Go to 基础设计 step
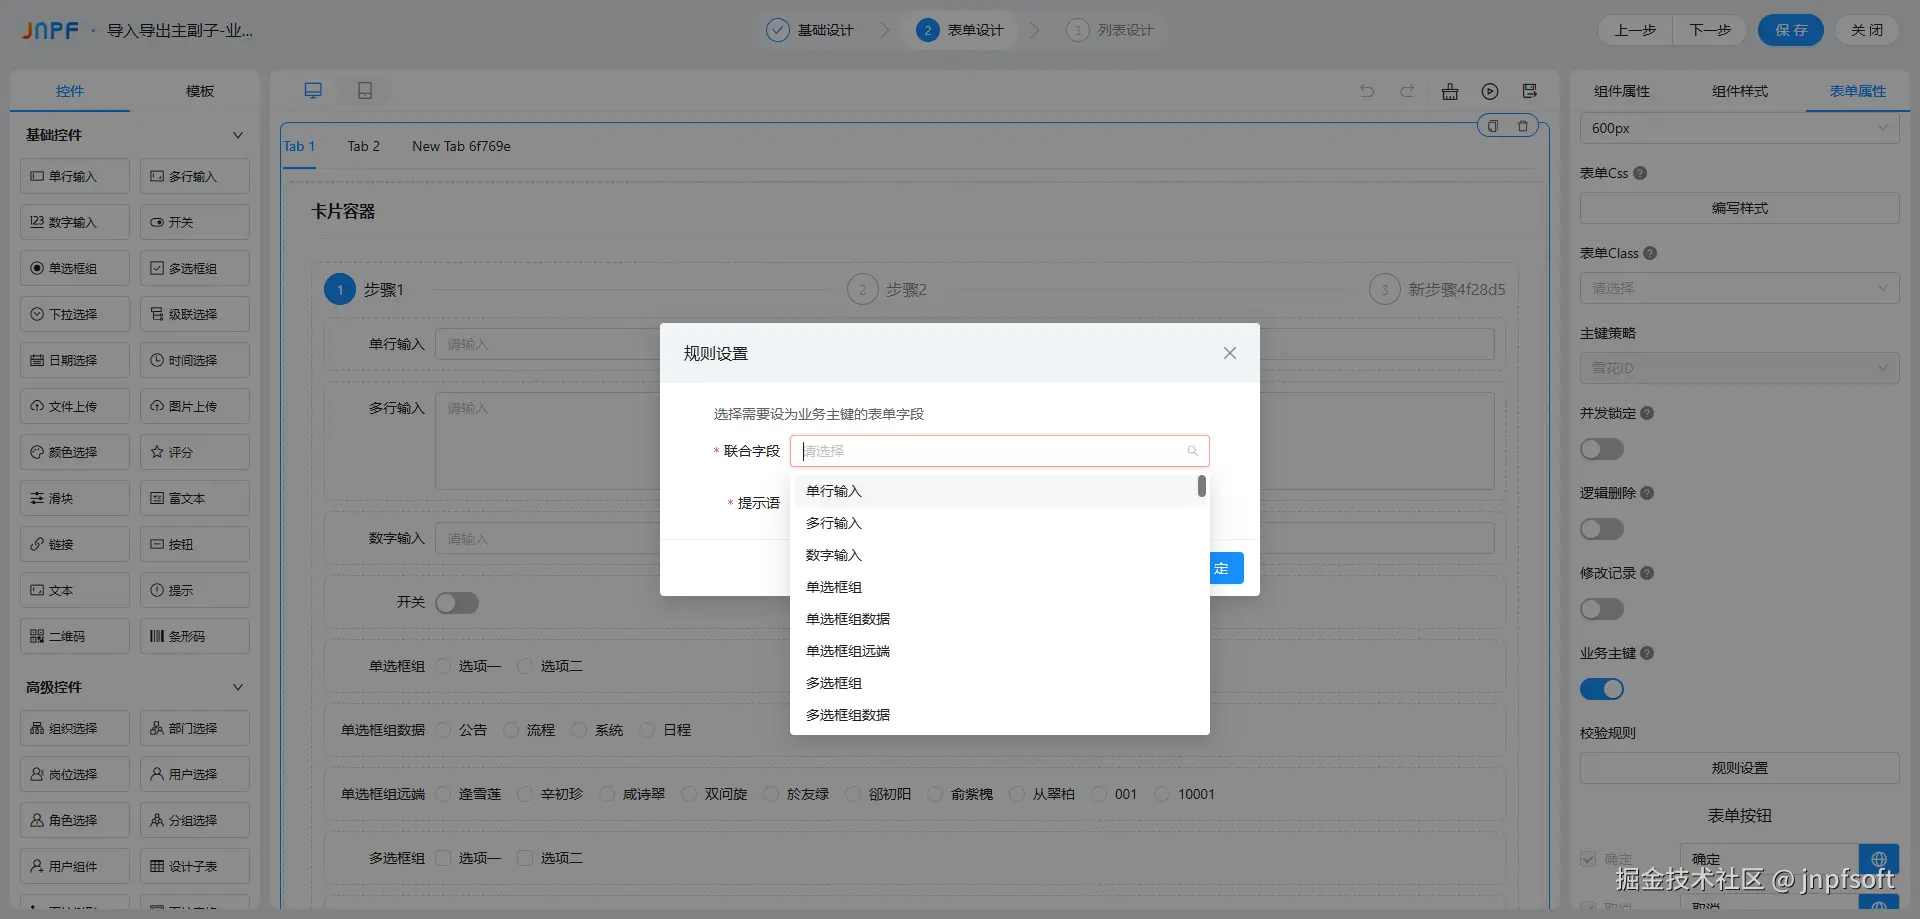1920x919 pixels. pos(811,30)
